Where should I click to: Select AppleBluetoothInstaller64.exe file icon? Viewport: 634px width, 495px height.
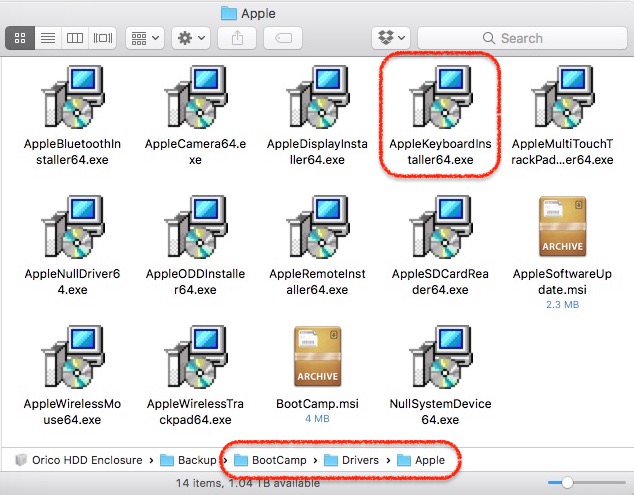(x=73, y=97)
